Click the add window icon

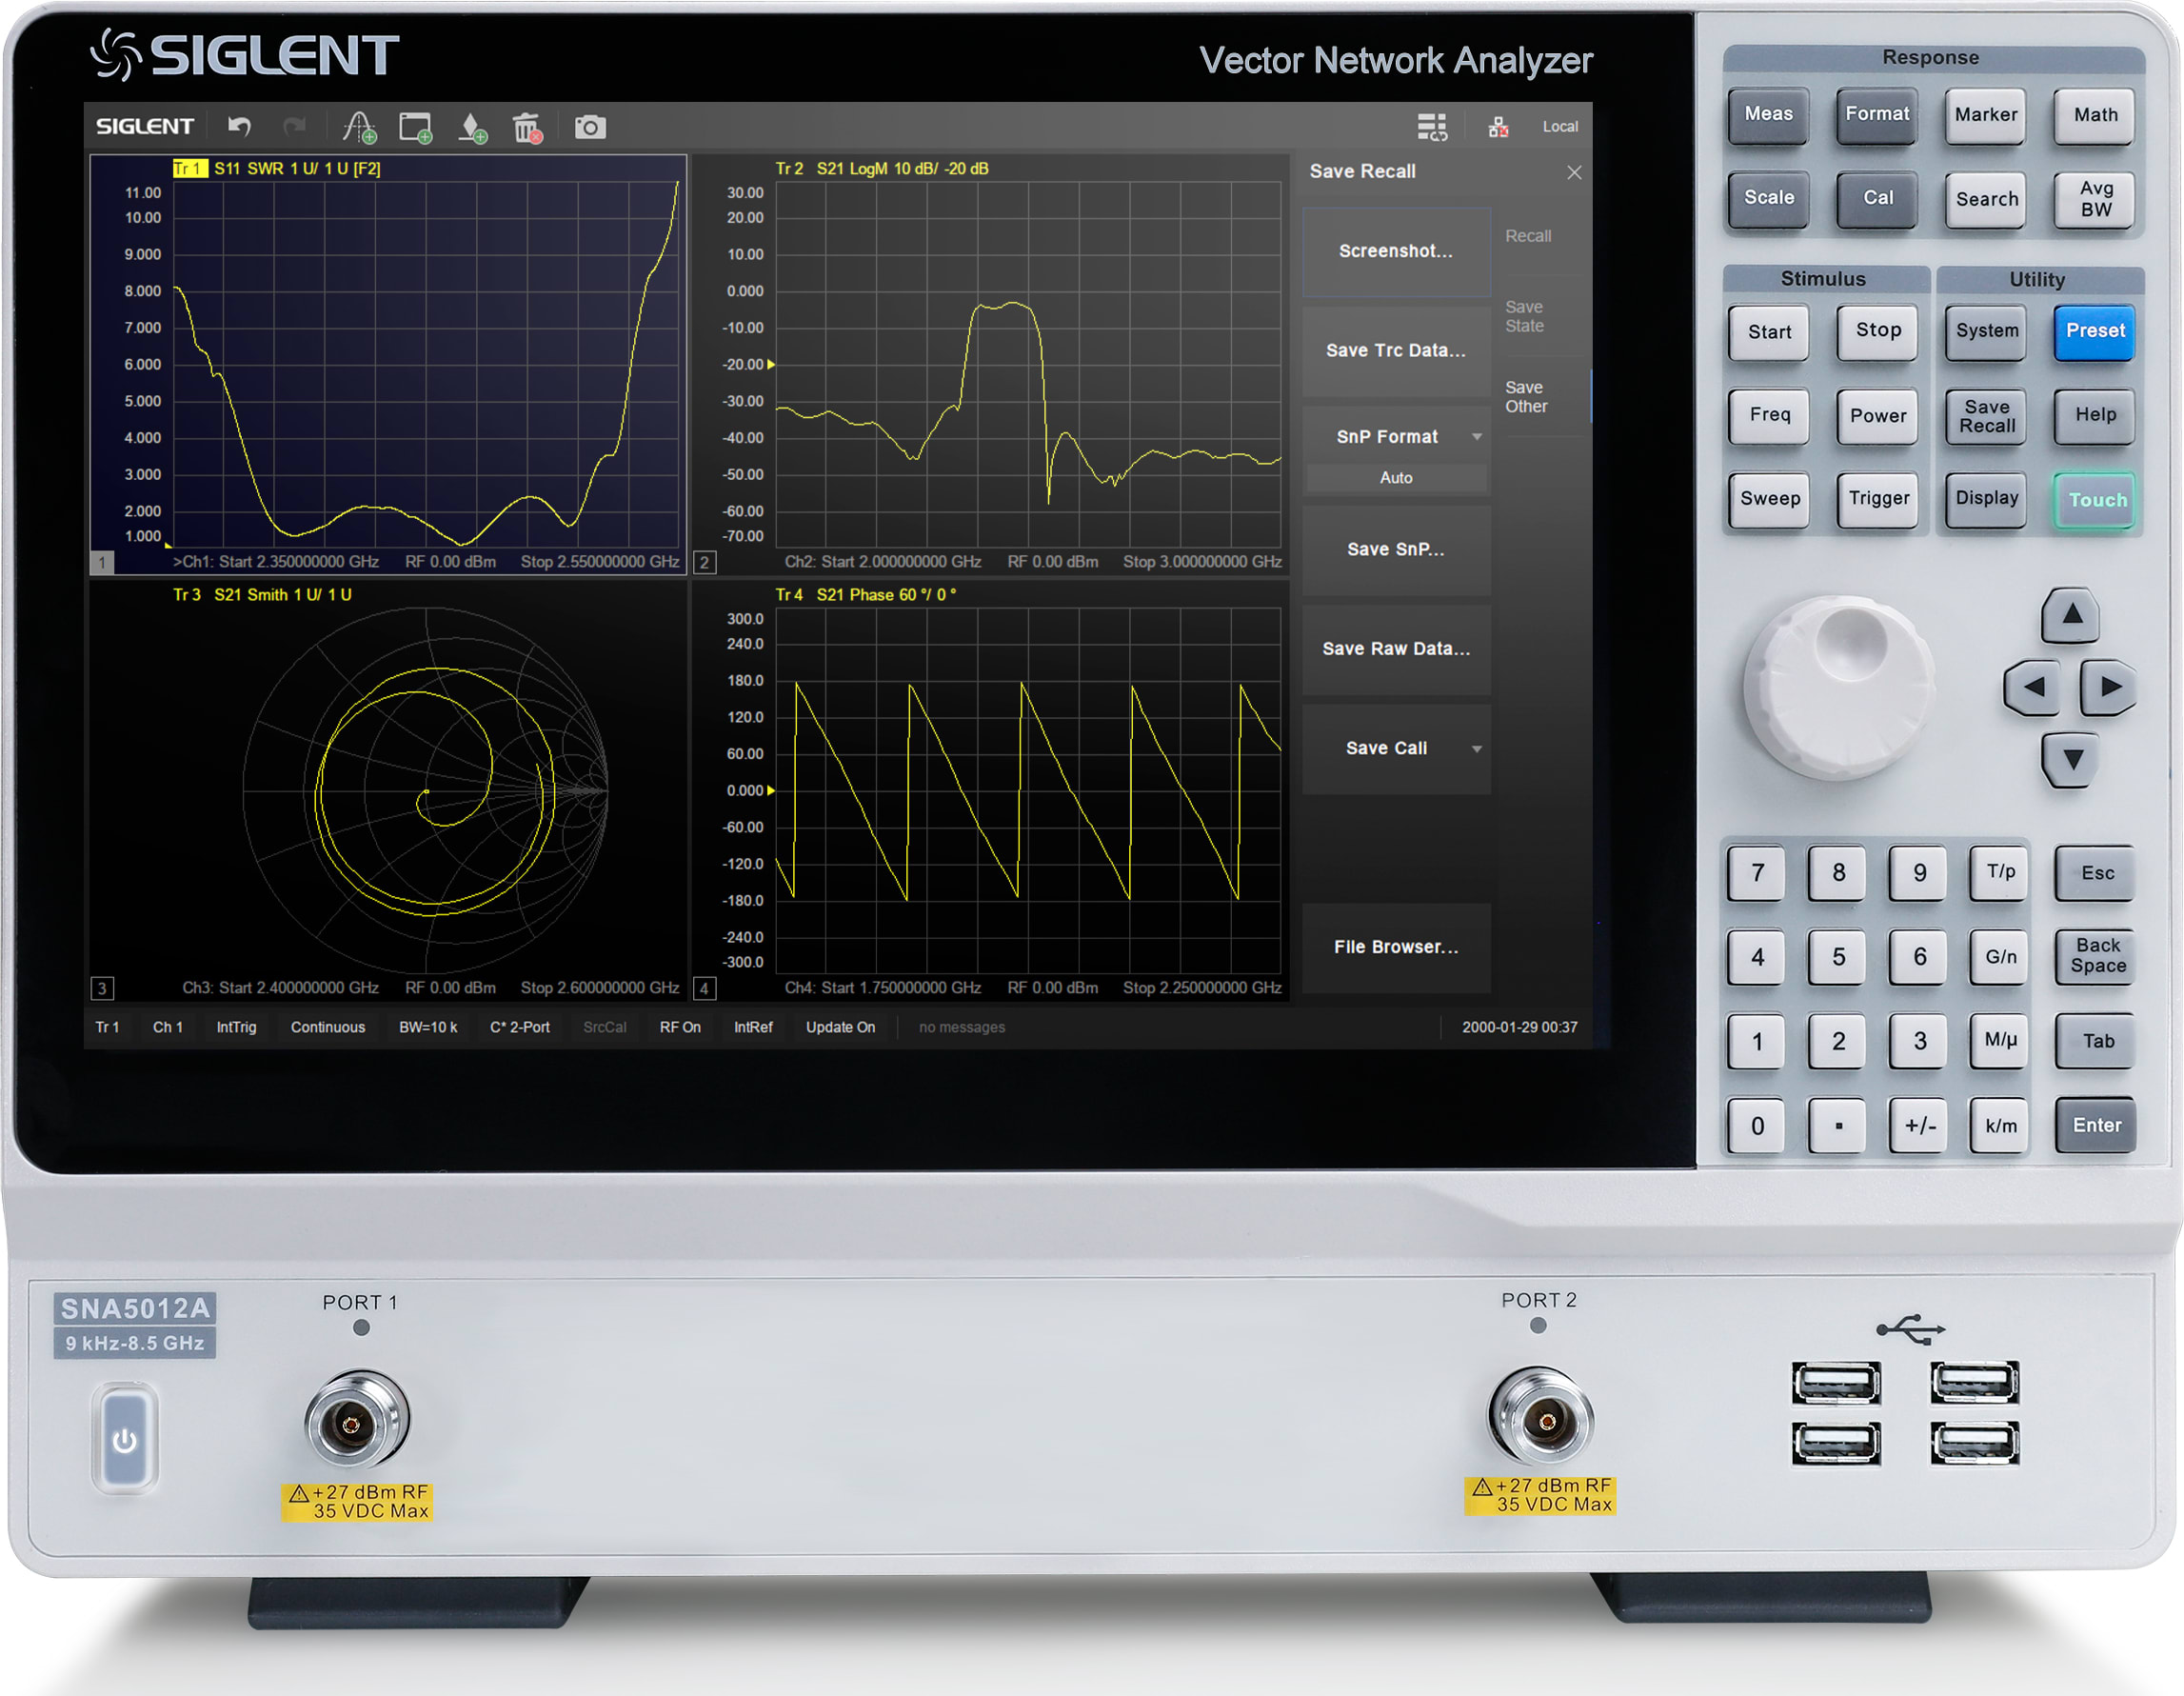tap(415, 127)
